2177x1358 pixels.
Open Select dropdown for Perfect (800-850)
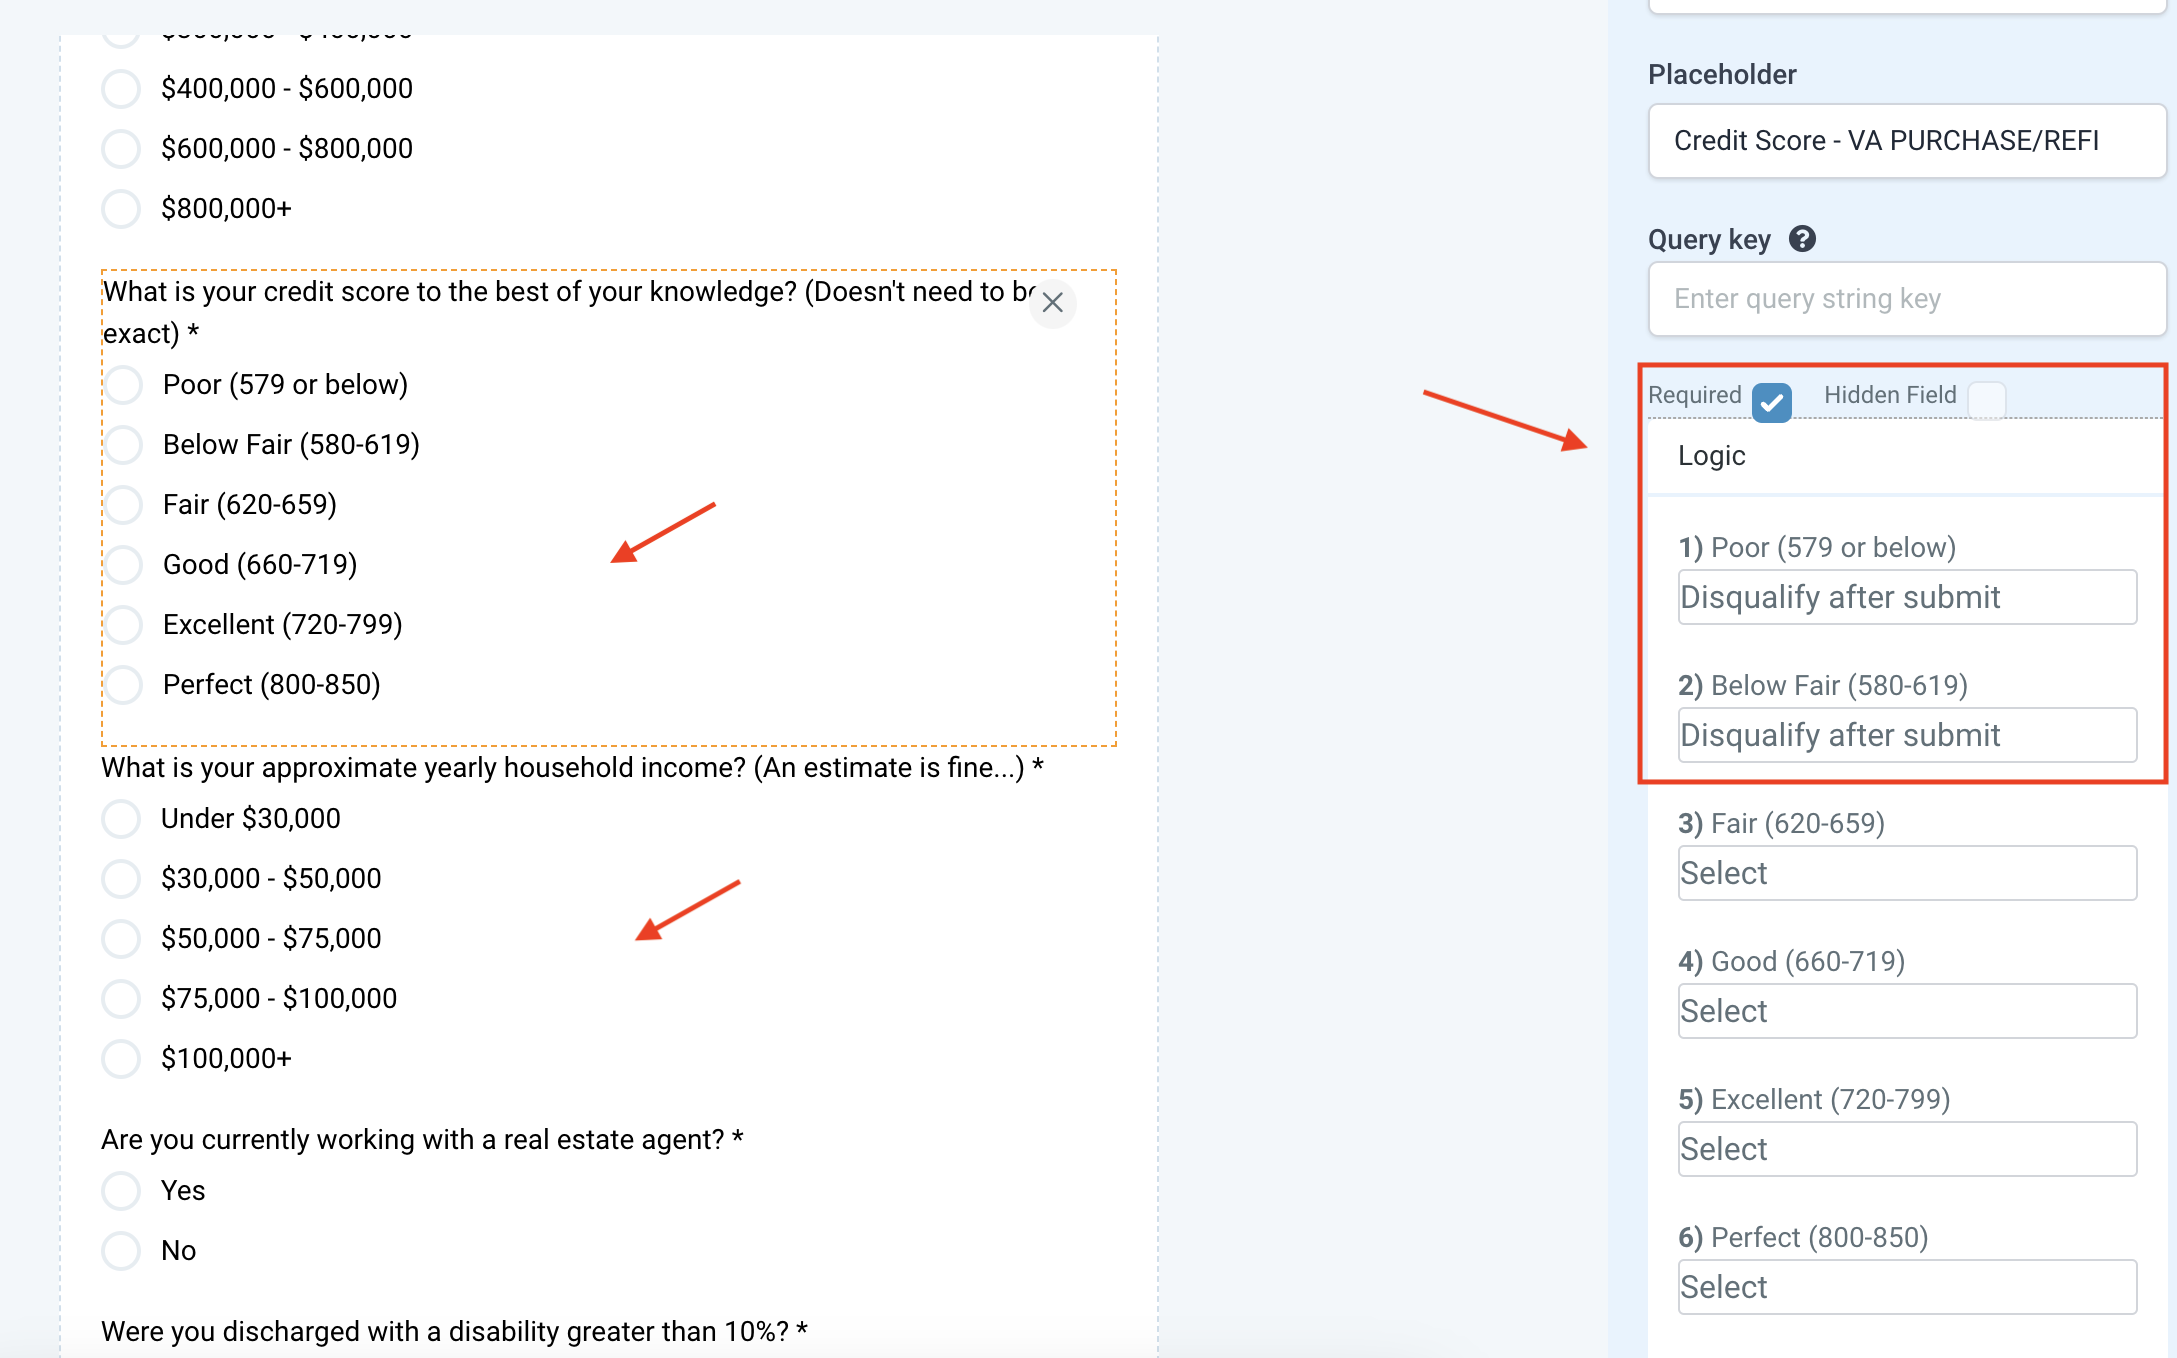click(1907, 1287)
